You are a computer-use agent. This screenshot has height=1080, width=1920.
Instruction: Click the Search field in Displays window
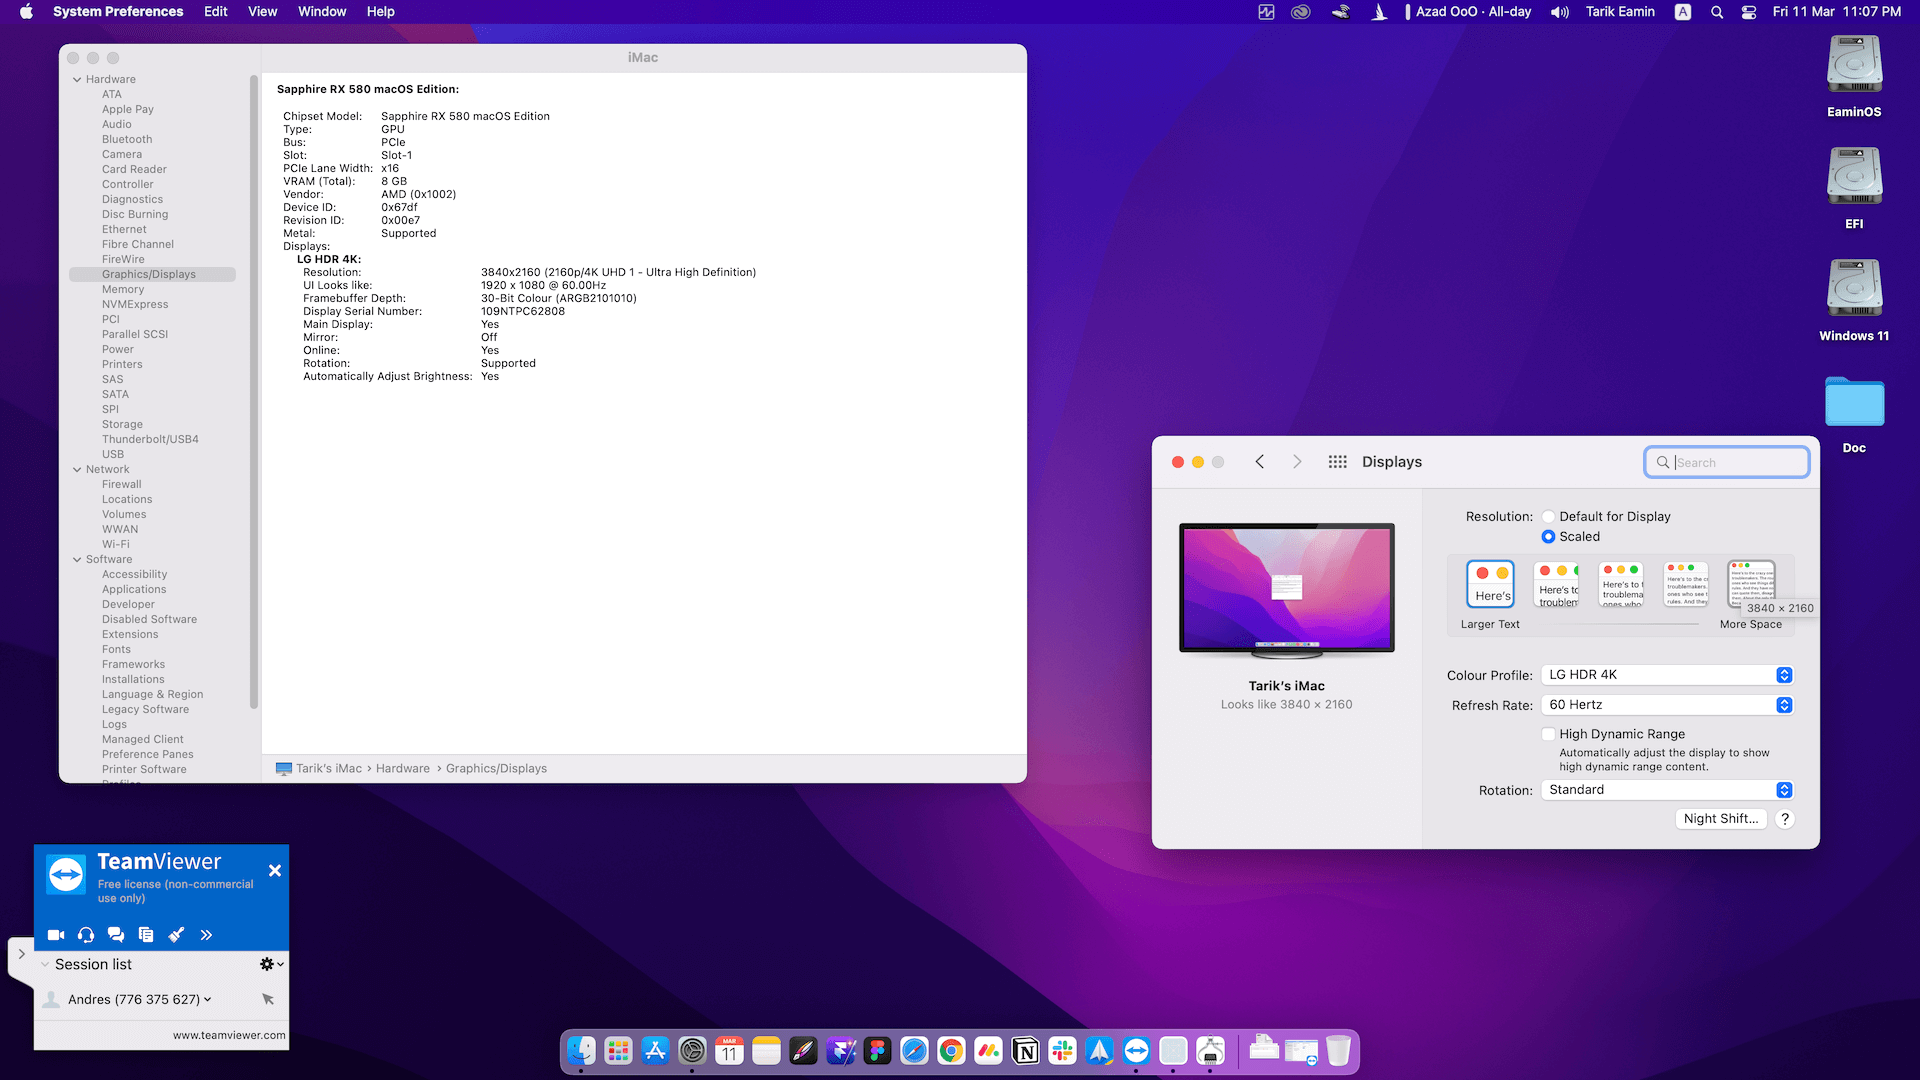pos(1727,462)
